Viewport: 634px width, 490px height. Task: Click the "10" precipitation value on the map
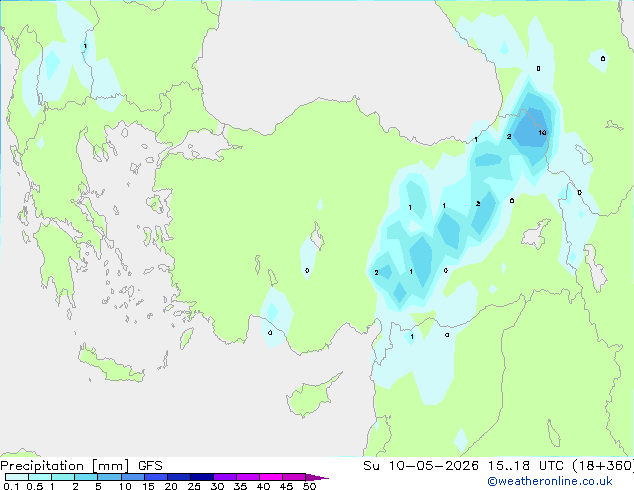tap(542, 133)
